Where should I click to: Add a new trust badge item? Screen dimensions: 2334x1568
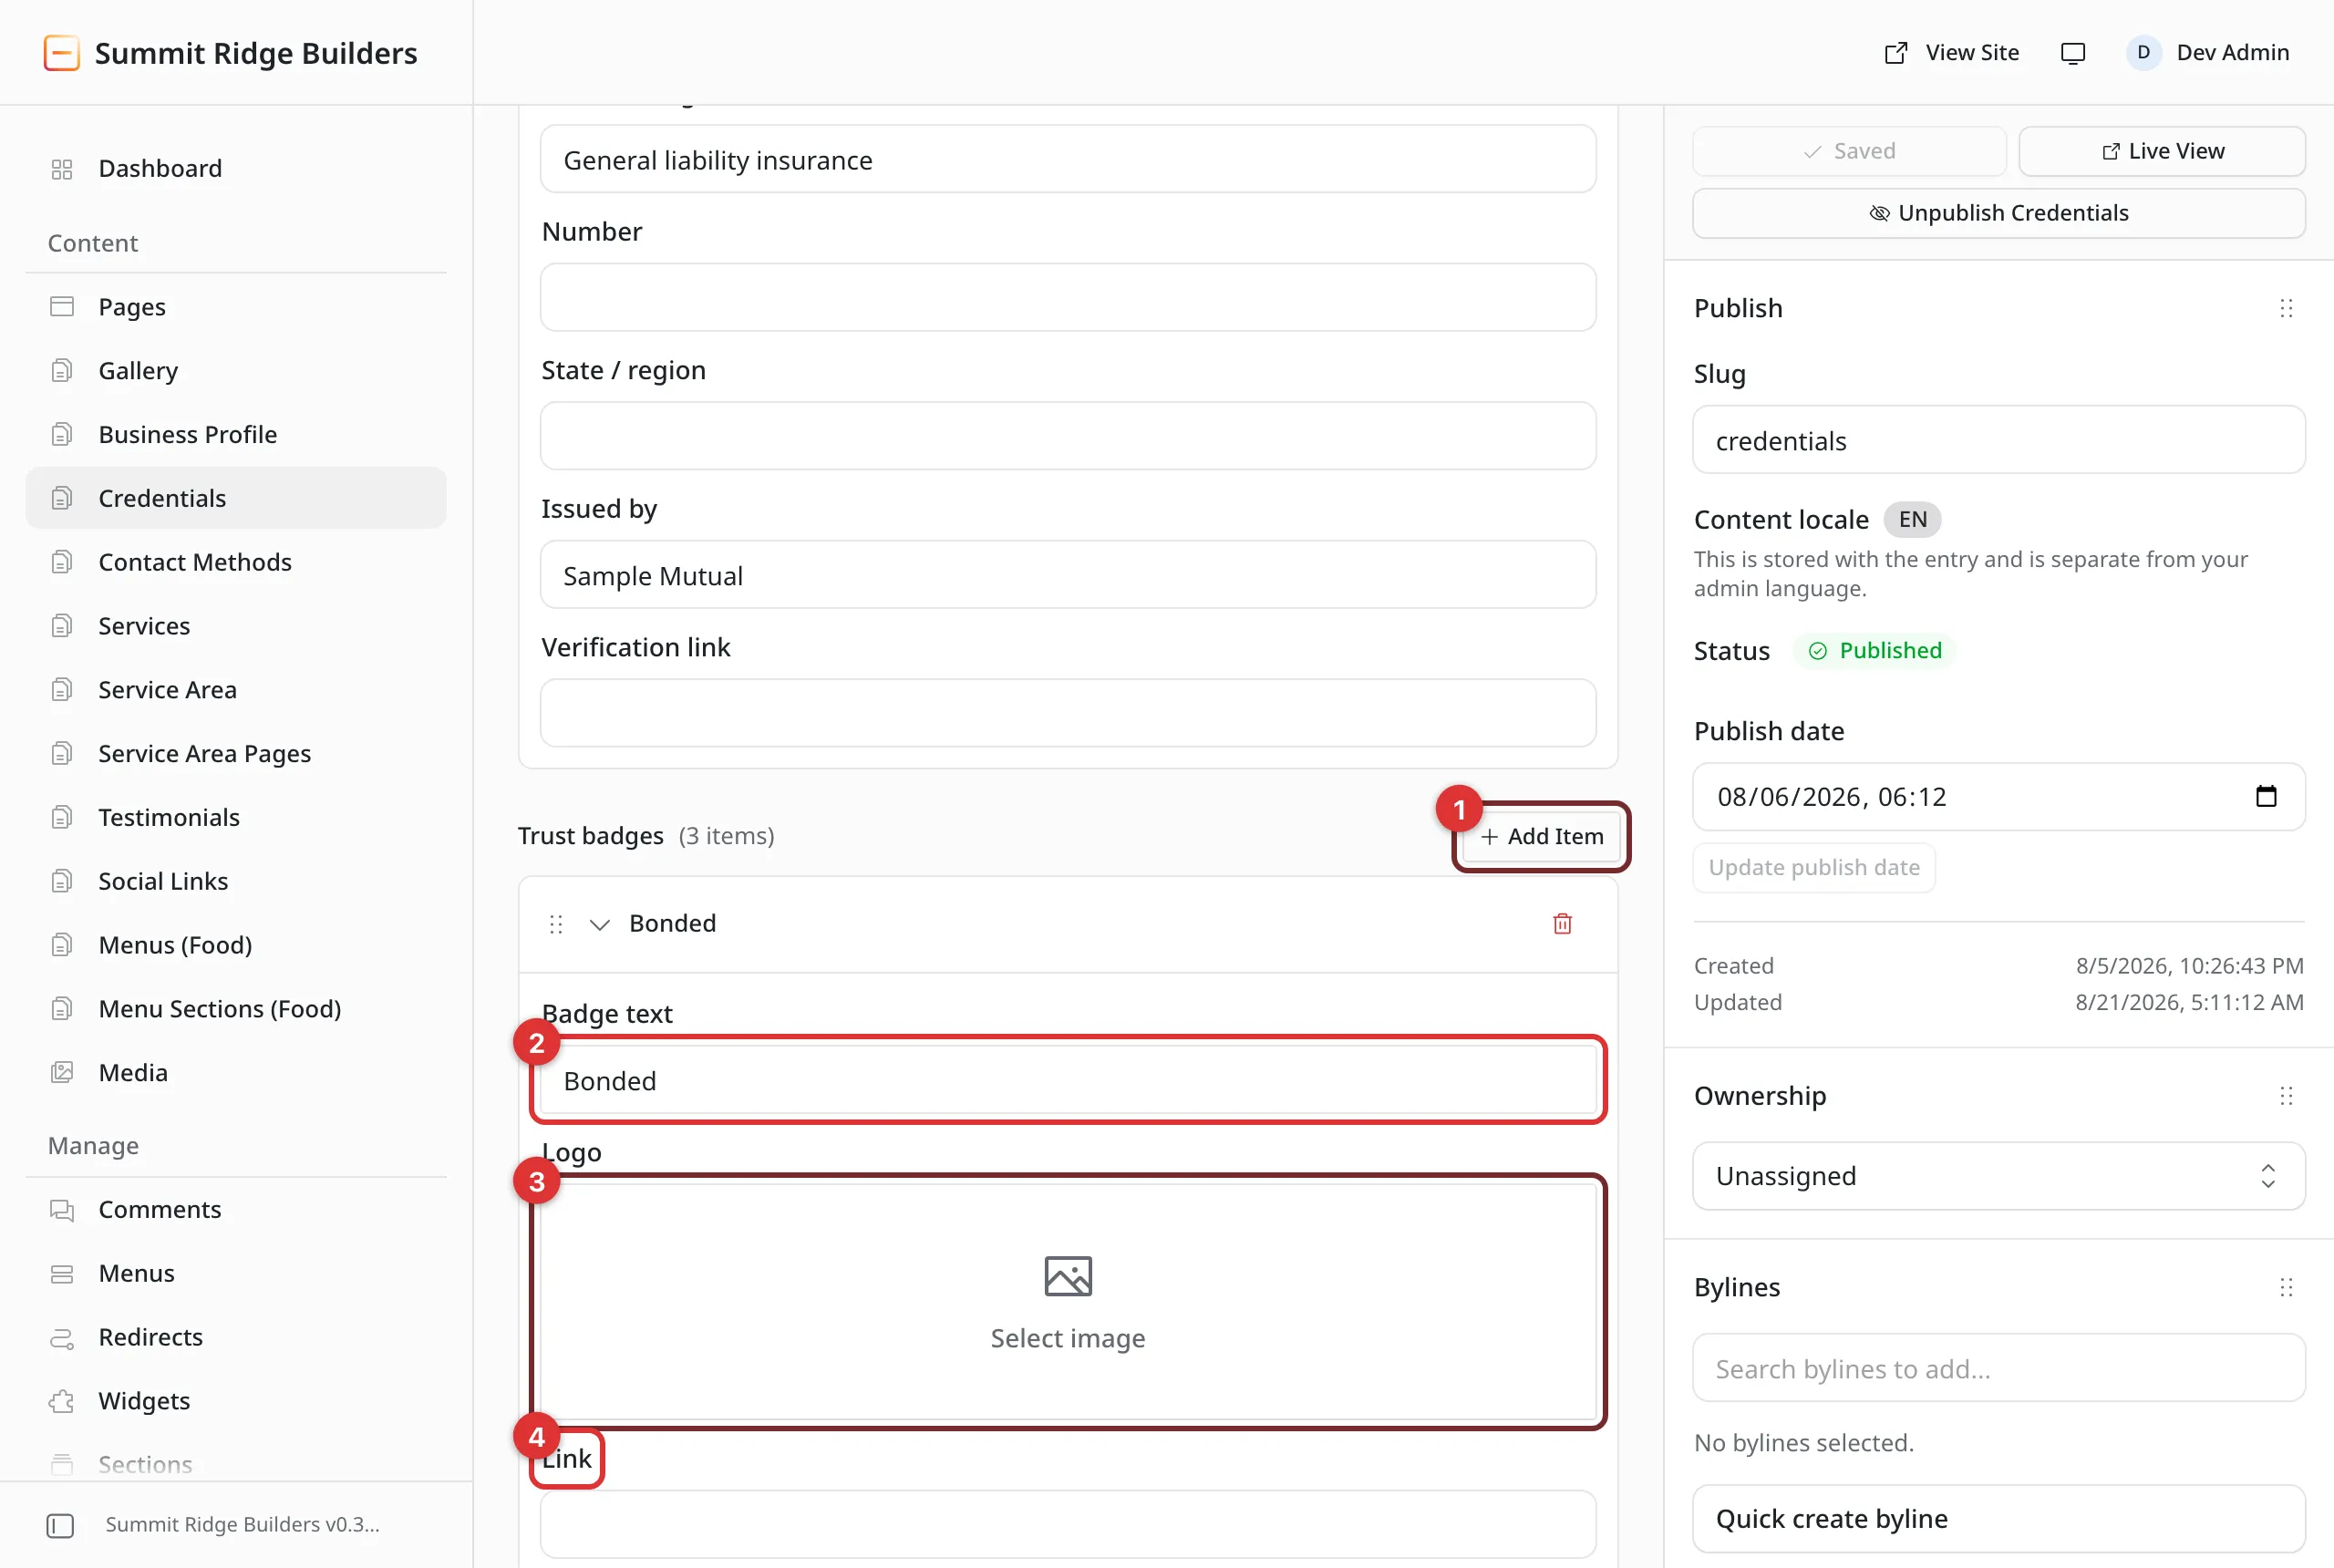(1541, 836)
